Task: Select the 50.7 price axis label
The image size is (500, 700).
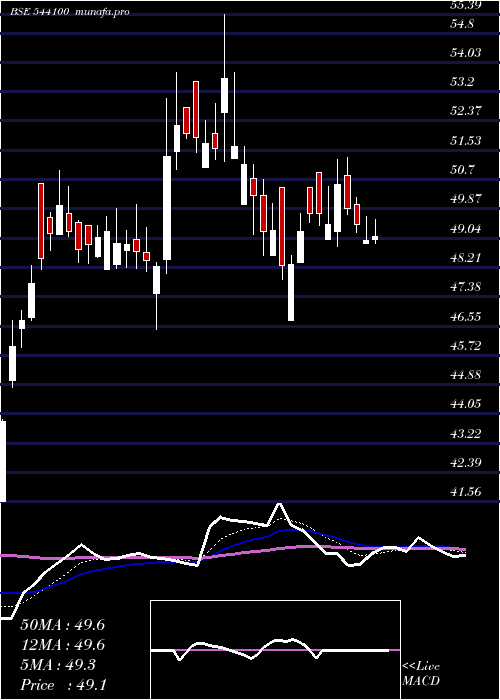Action: (462, 170)
